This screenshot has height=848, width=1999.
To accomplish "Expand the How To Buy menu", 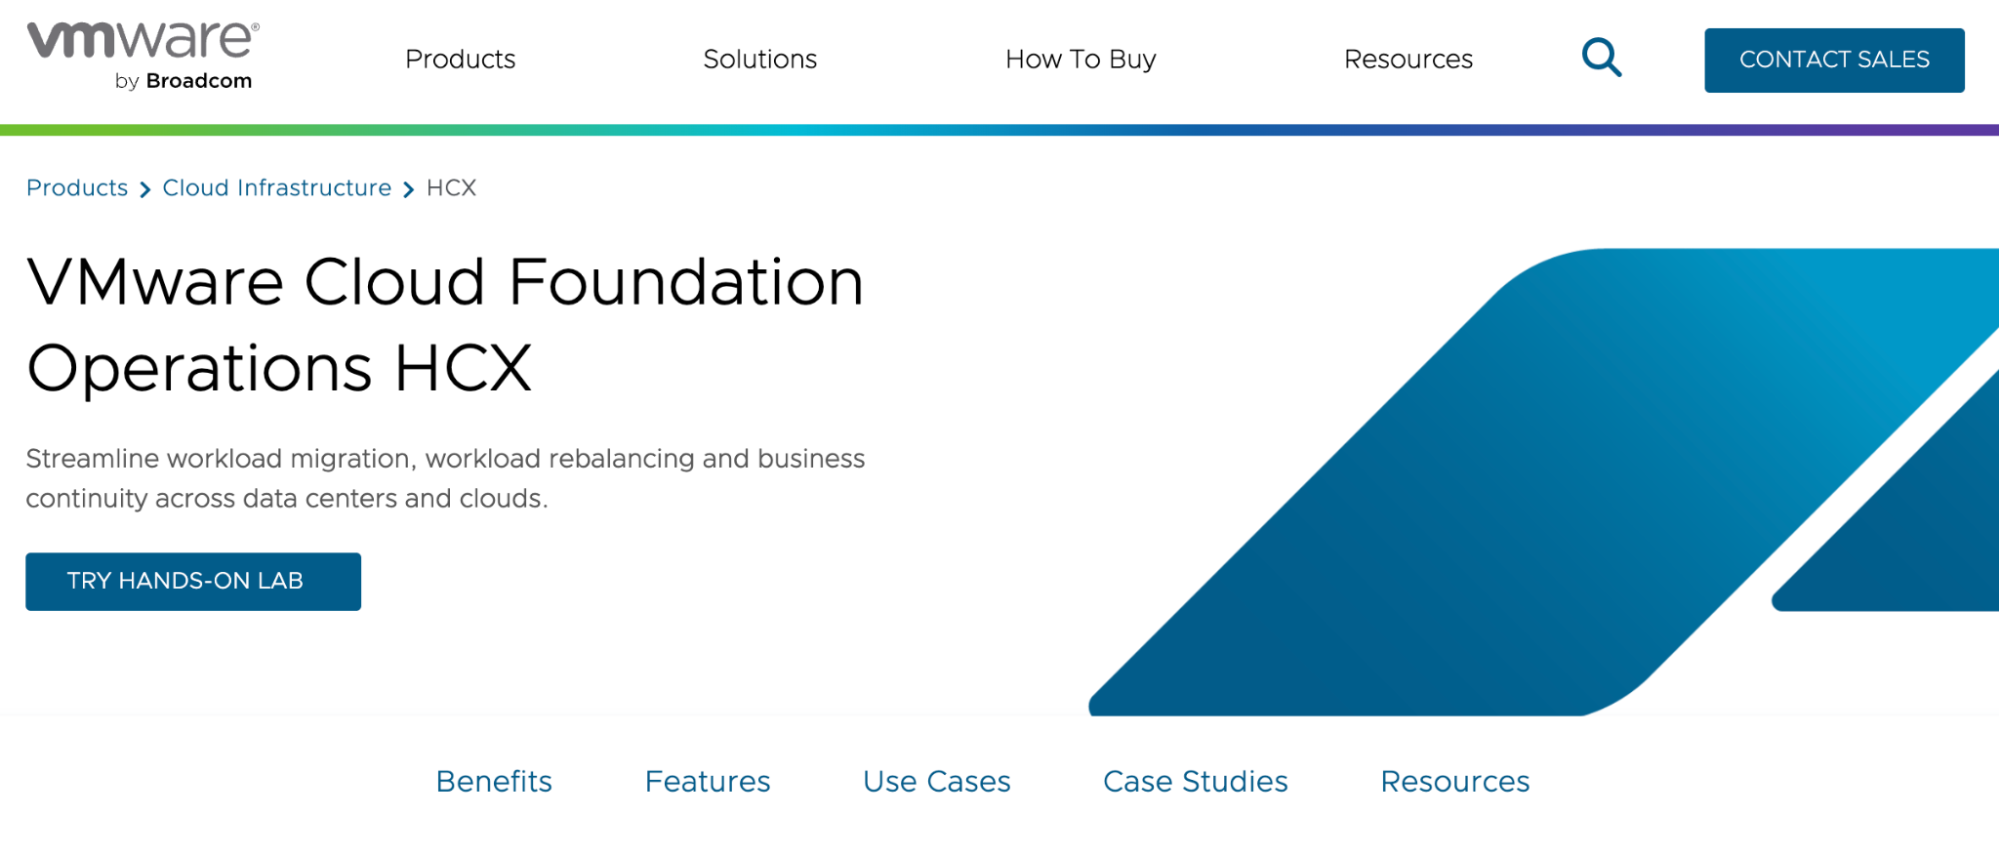I will click(1080, 59).
